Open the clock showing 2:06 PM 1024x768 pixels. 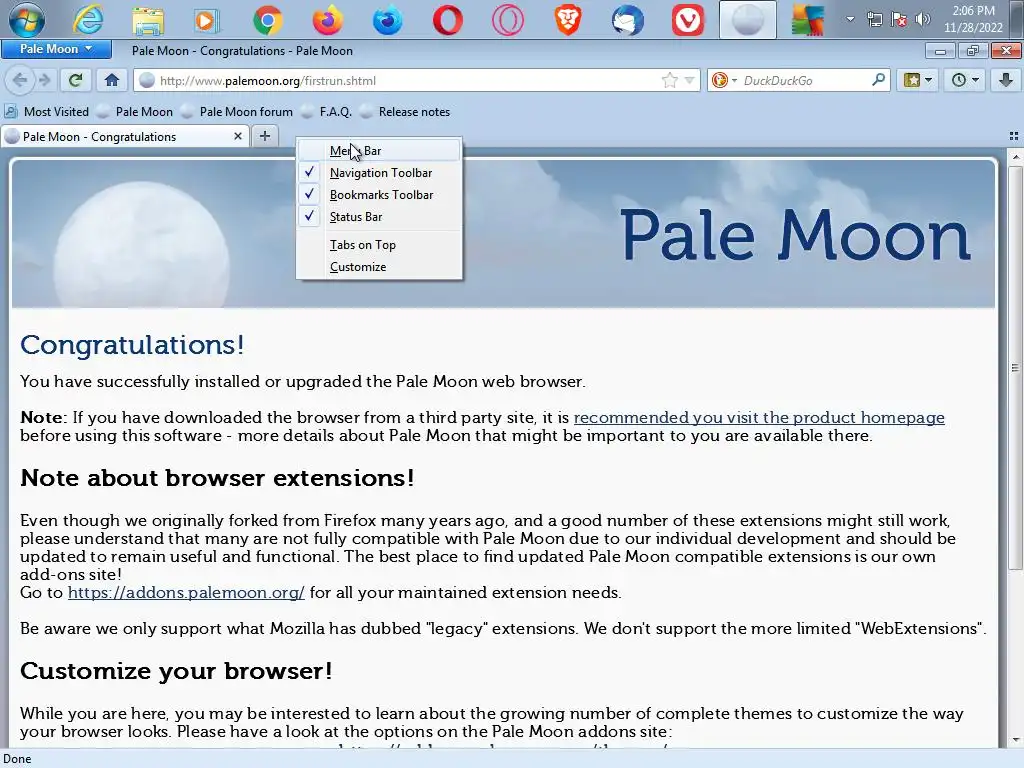coord(973,20)
